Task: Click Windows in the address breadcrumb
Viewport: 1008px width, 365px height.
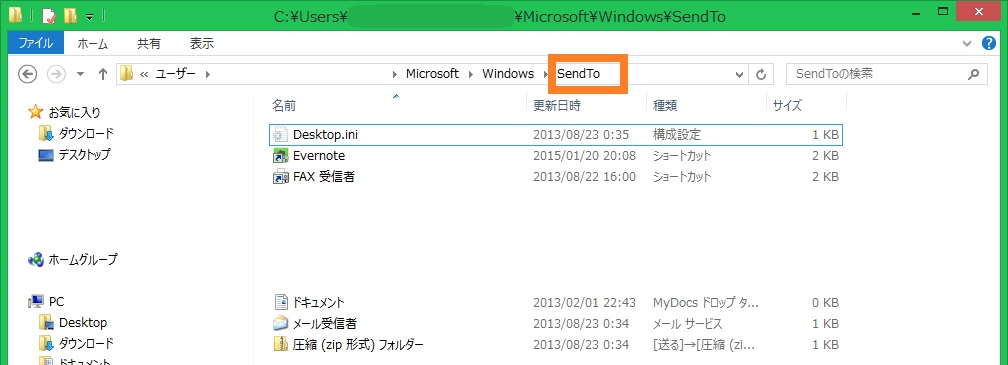Action: point(508,74)
